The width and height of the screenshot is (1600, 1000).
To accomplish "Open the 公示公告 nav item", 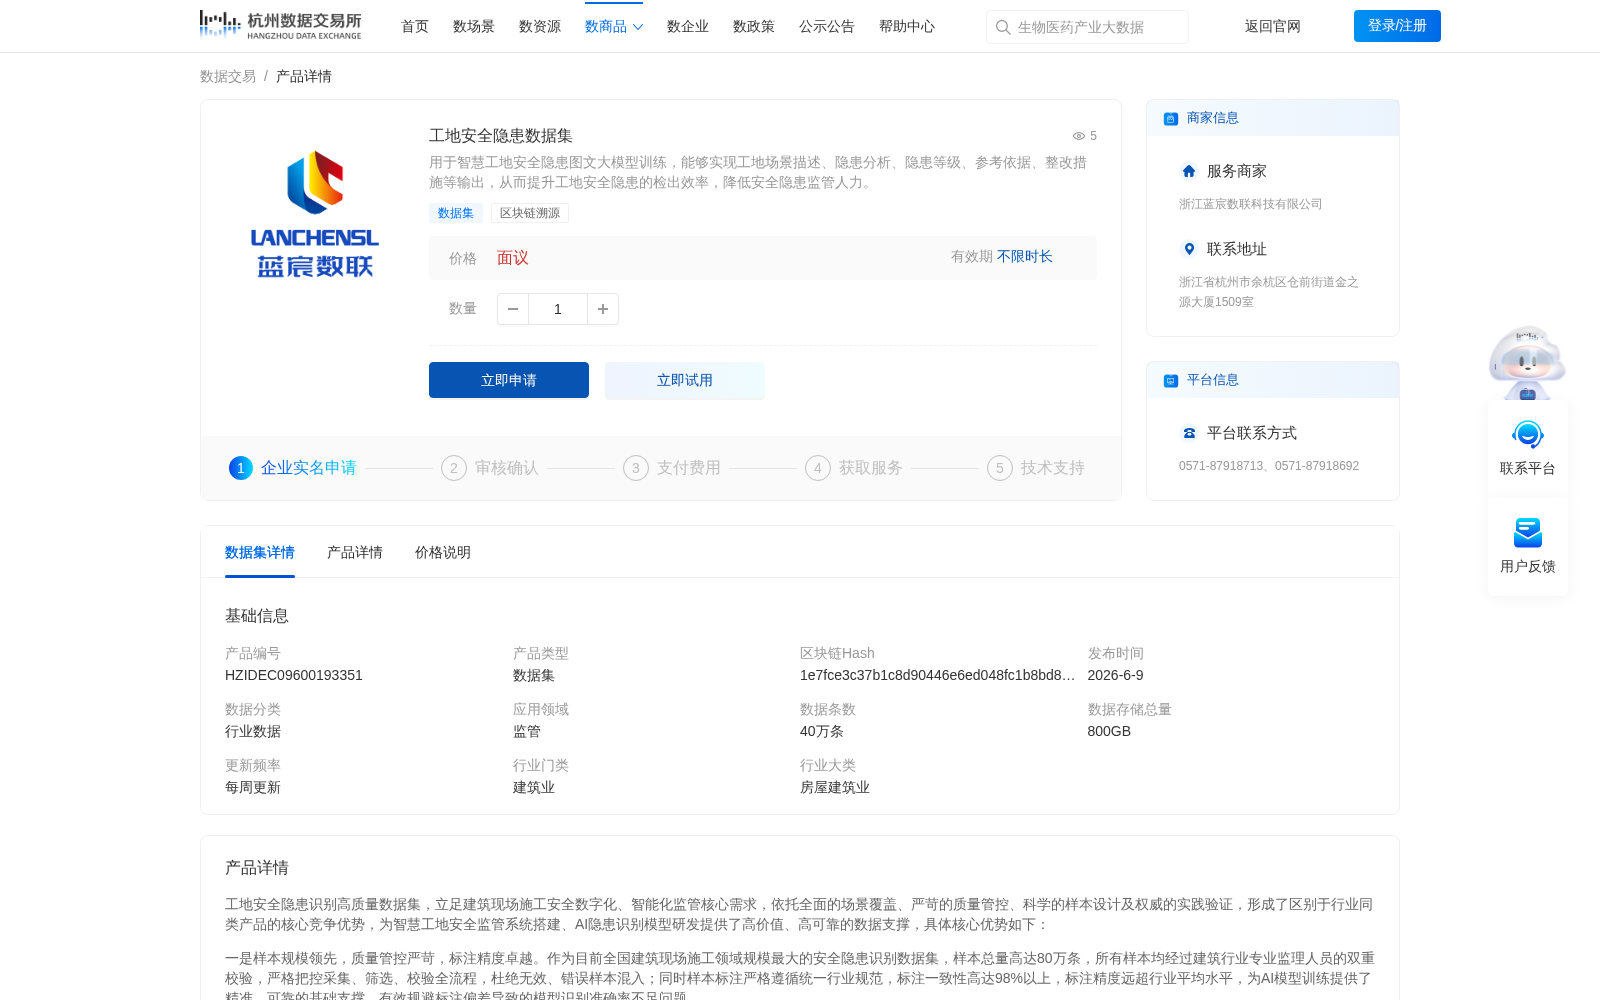I will click(827, 27).
